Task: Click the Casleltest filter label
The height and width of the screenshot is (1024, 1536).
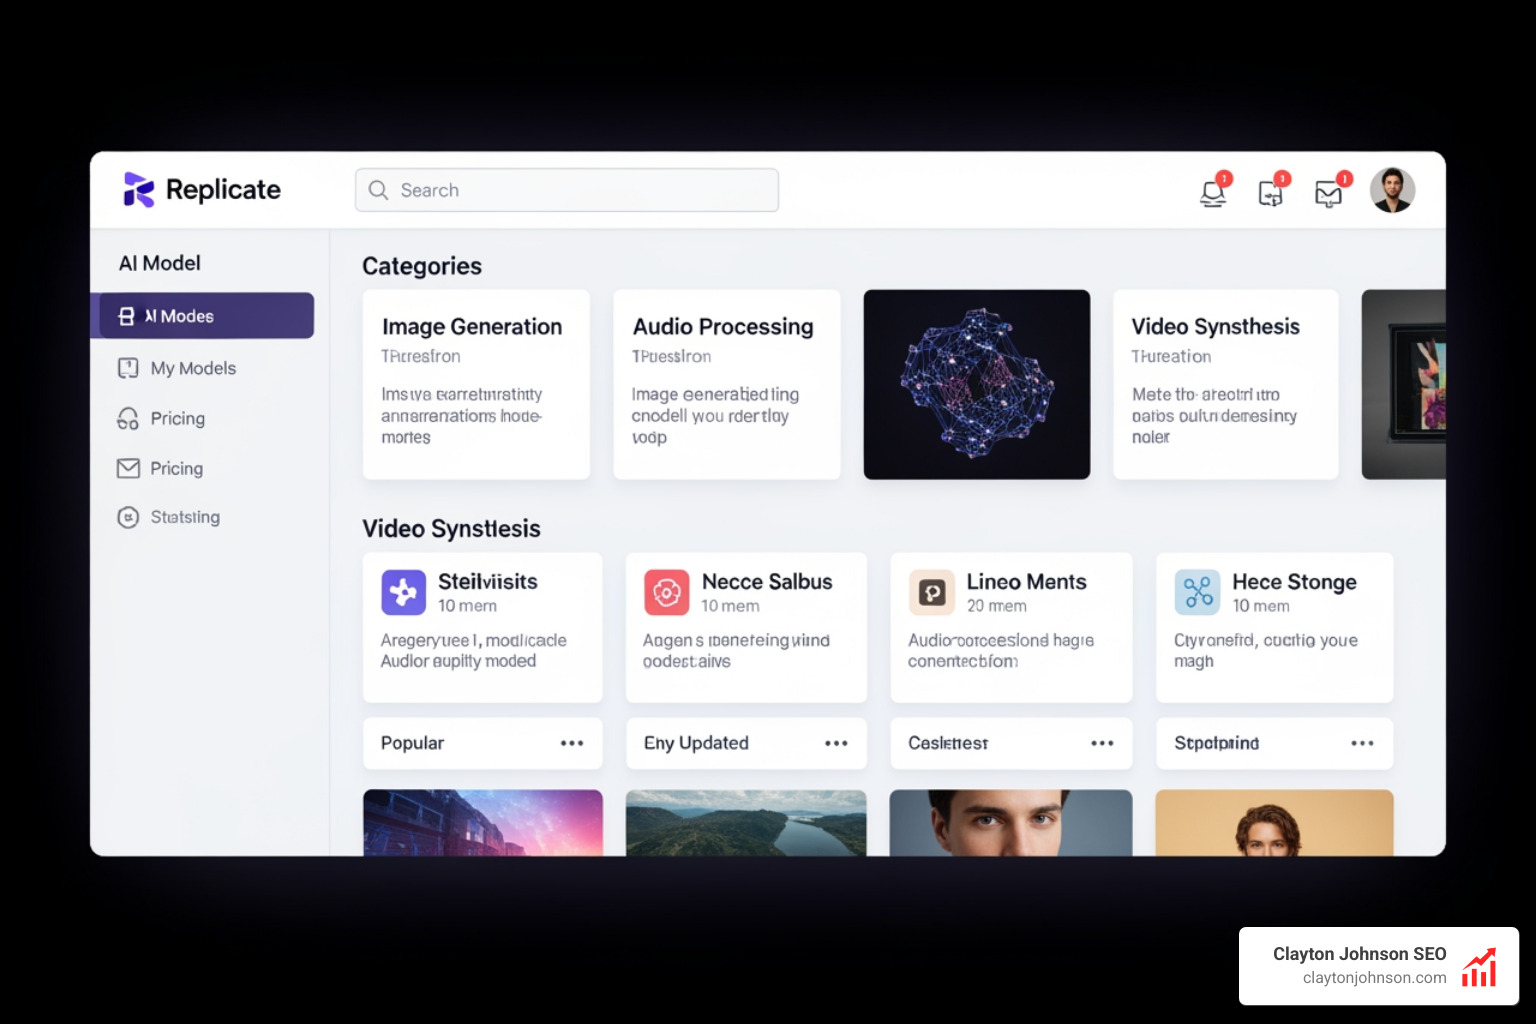Action: 947,743
